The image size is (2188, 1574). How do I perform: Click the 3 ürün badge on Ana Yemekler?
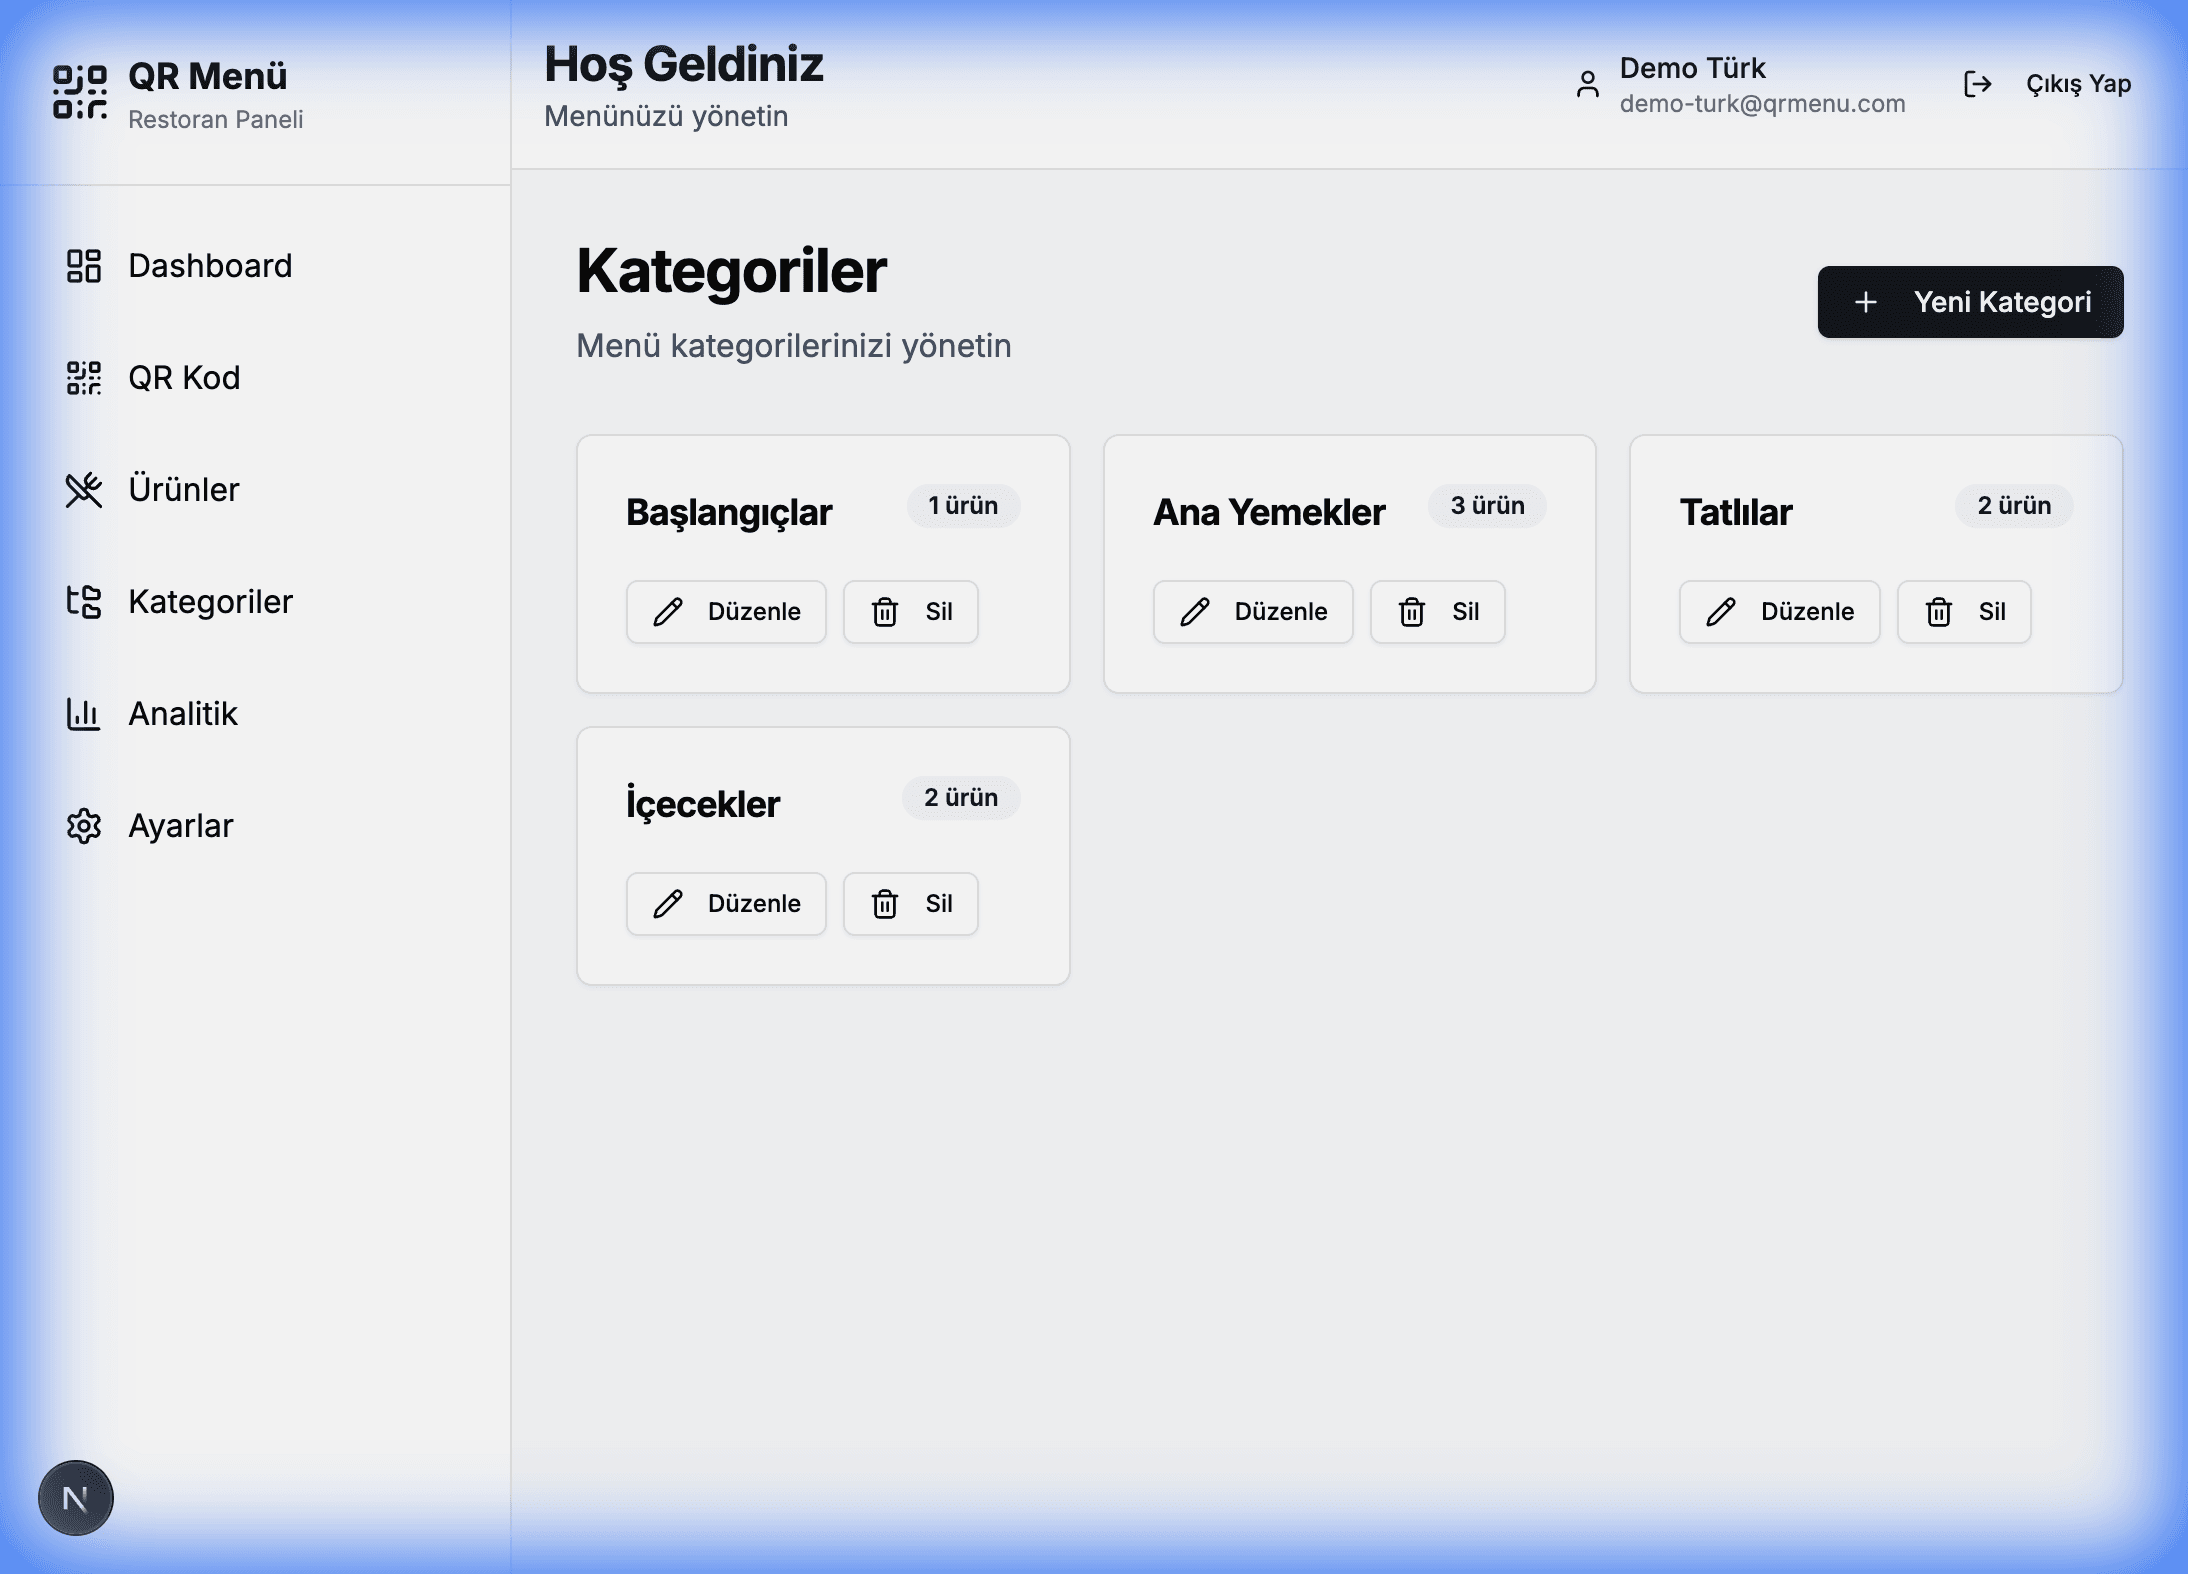pos(1487,506)
